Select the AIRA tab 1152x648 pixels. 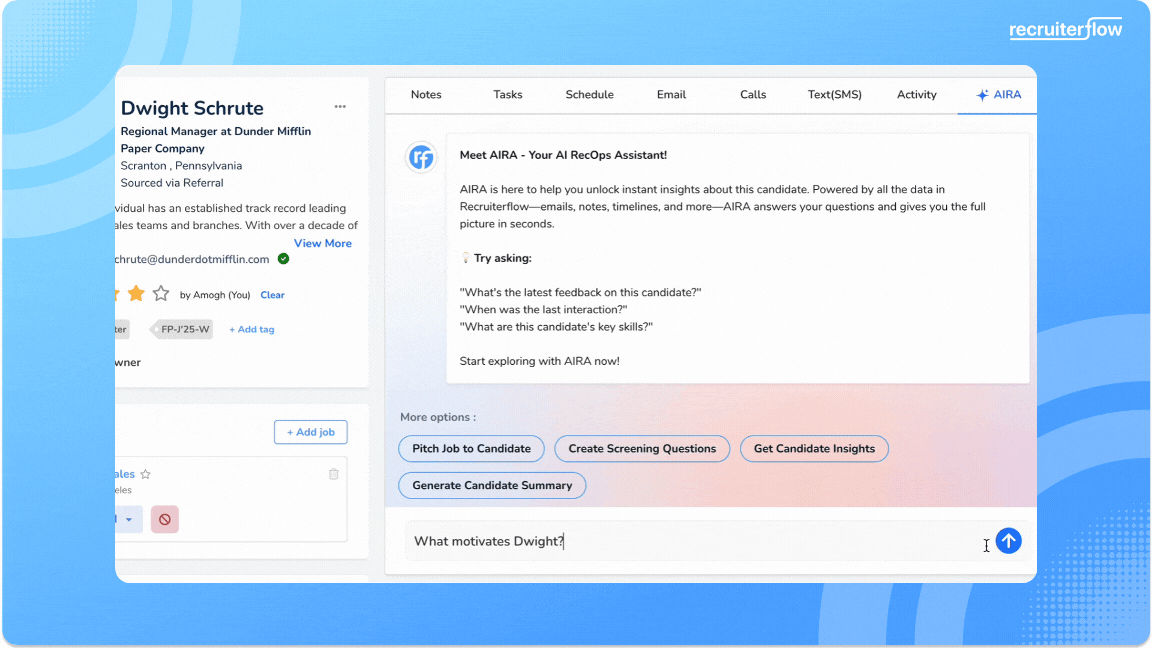pos(997,95)
